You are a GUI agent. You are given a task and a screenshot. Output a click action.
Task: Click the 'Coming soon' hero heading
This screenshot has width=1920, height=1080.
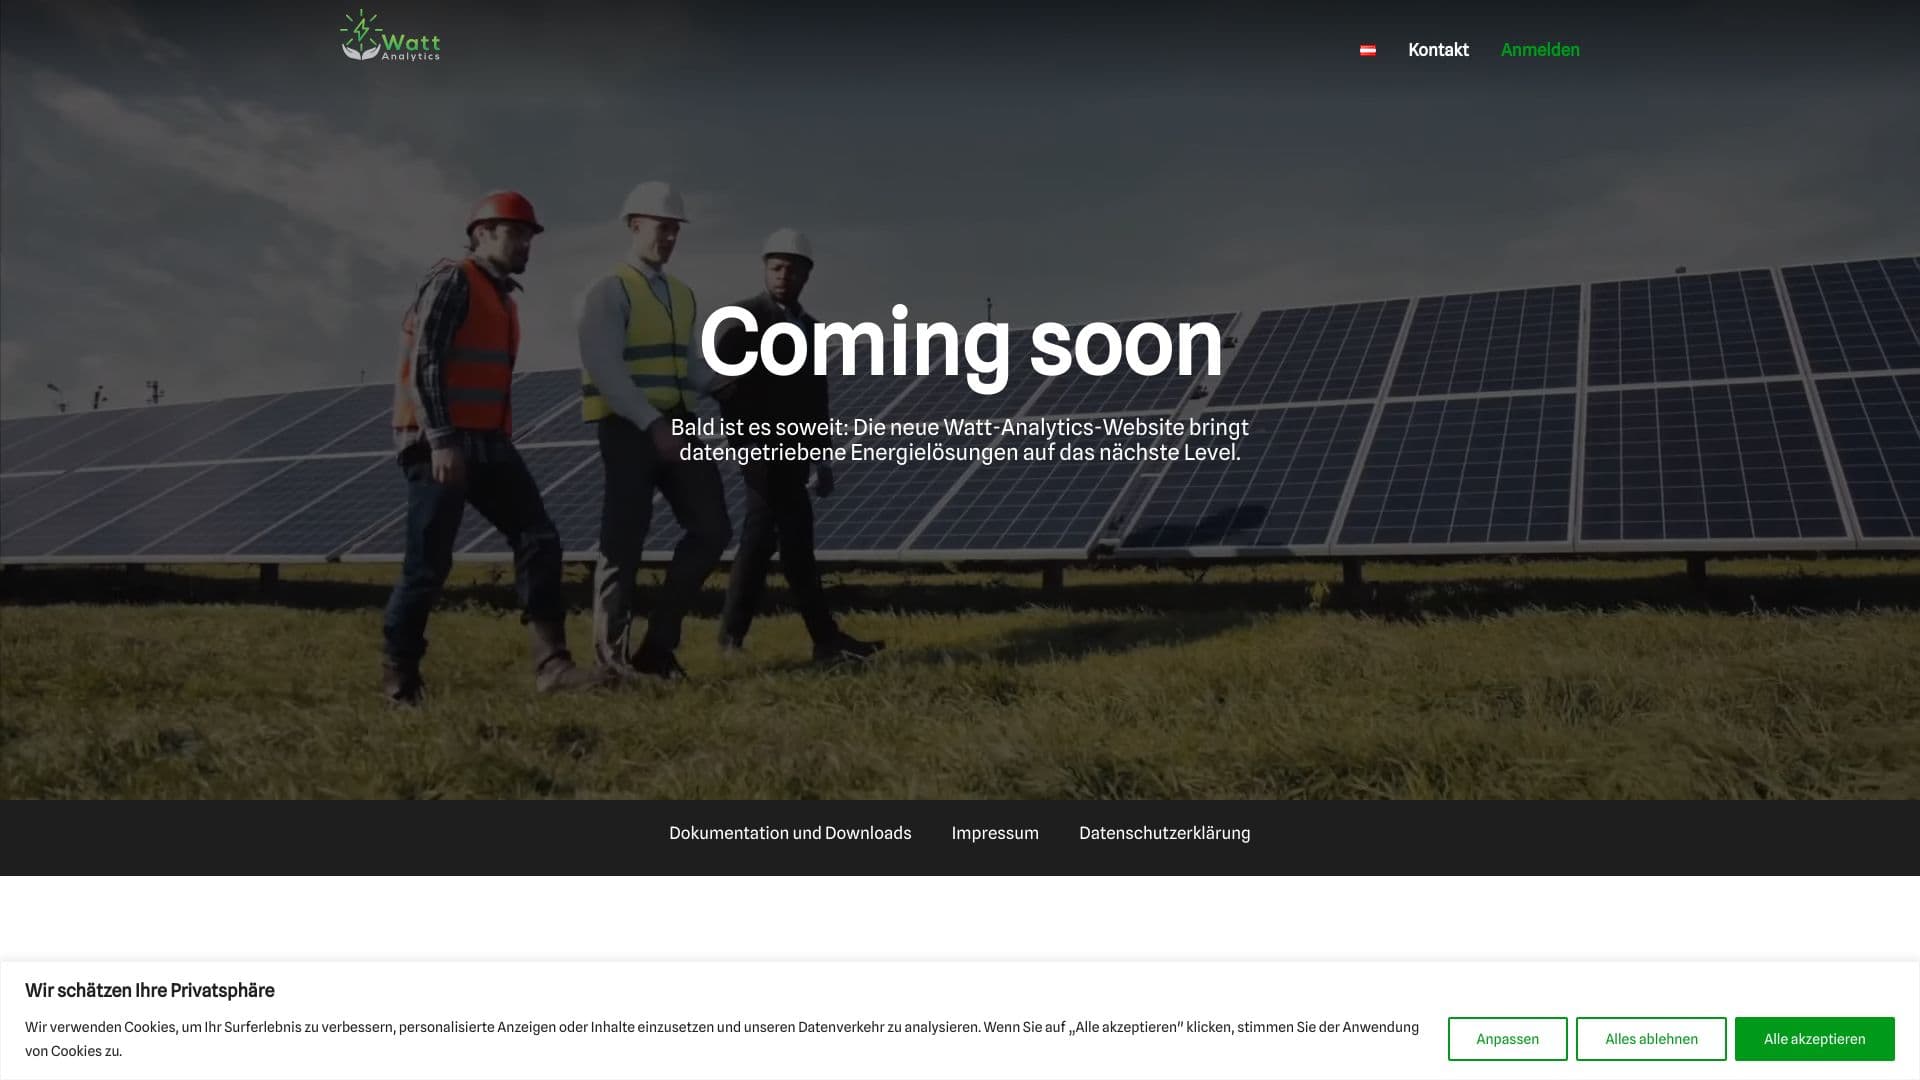pos(962,345)
